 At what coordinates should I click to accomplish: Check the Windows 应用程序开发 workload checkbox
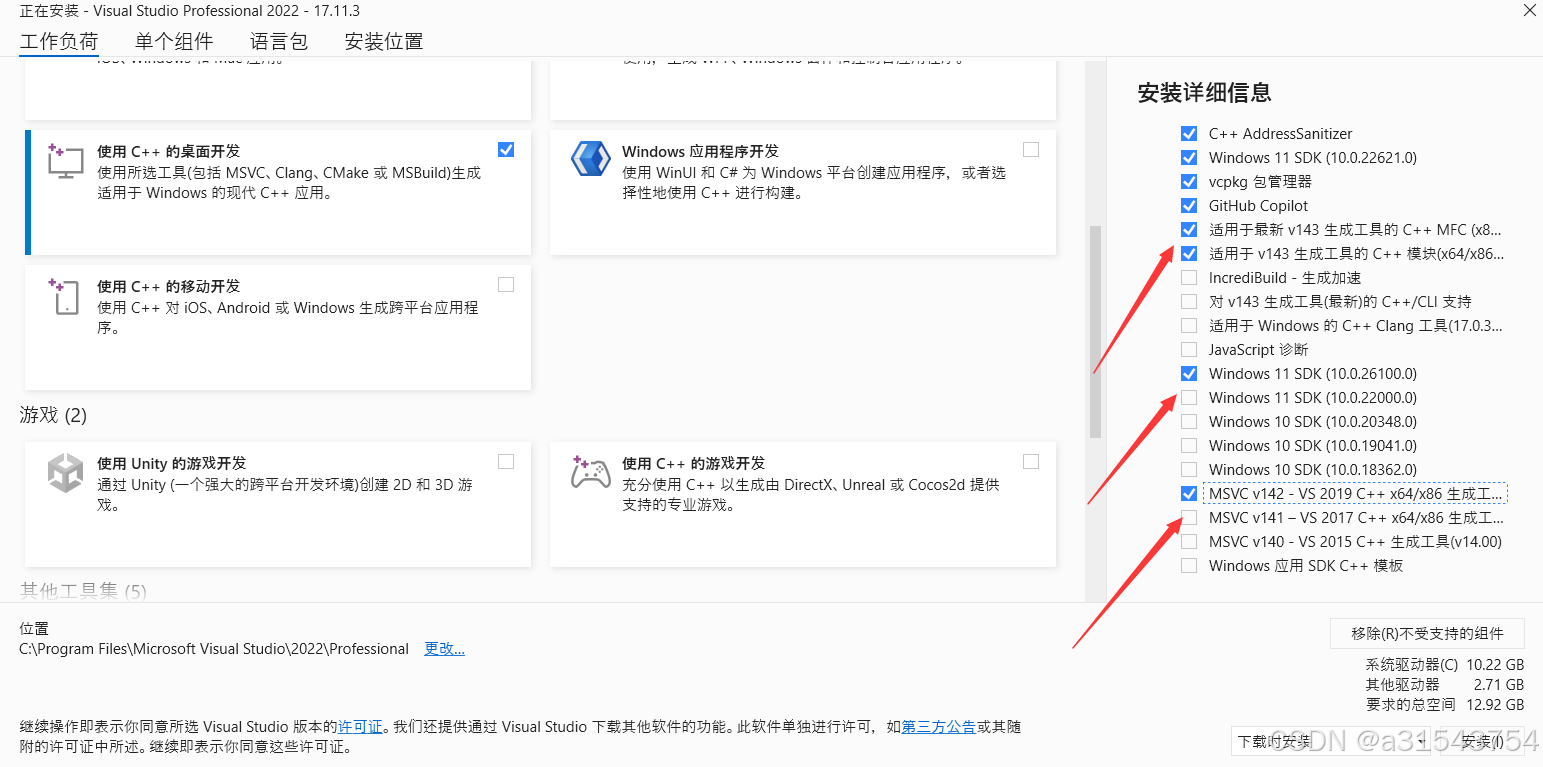[1031, 149]
